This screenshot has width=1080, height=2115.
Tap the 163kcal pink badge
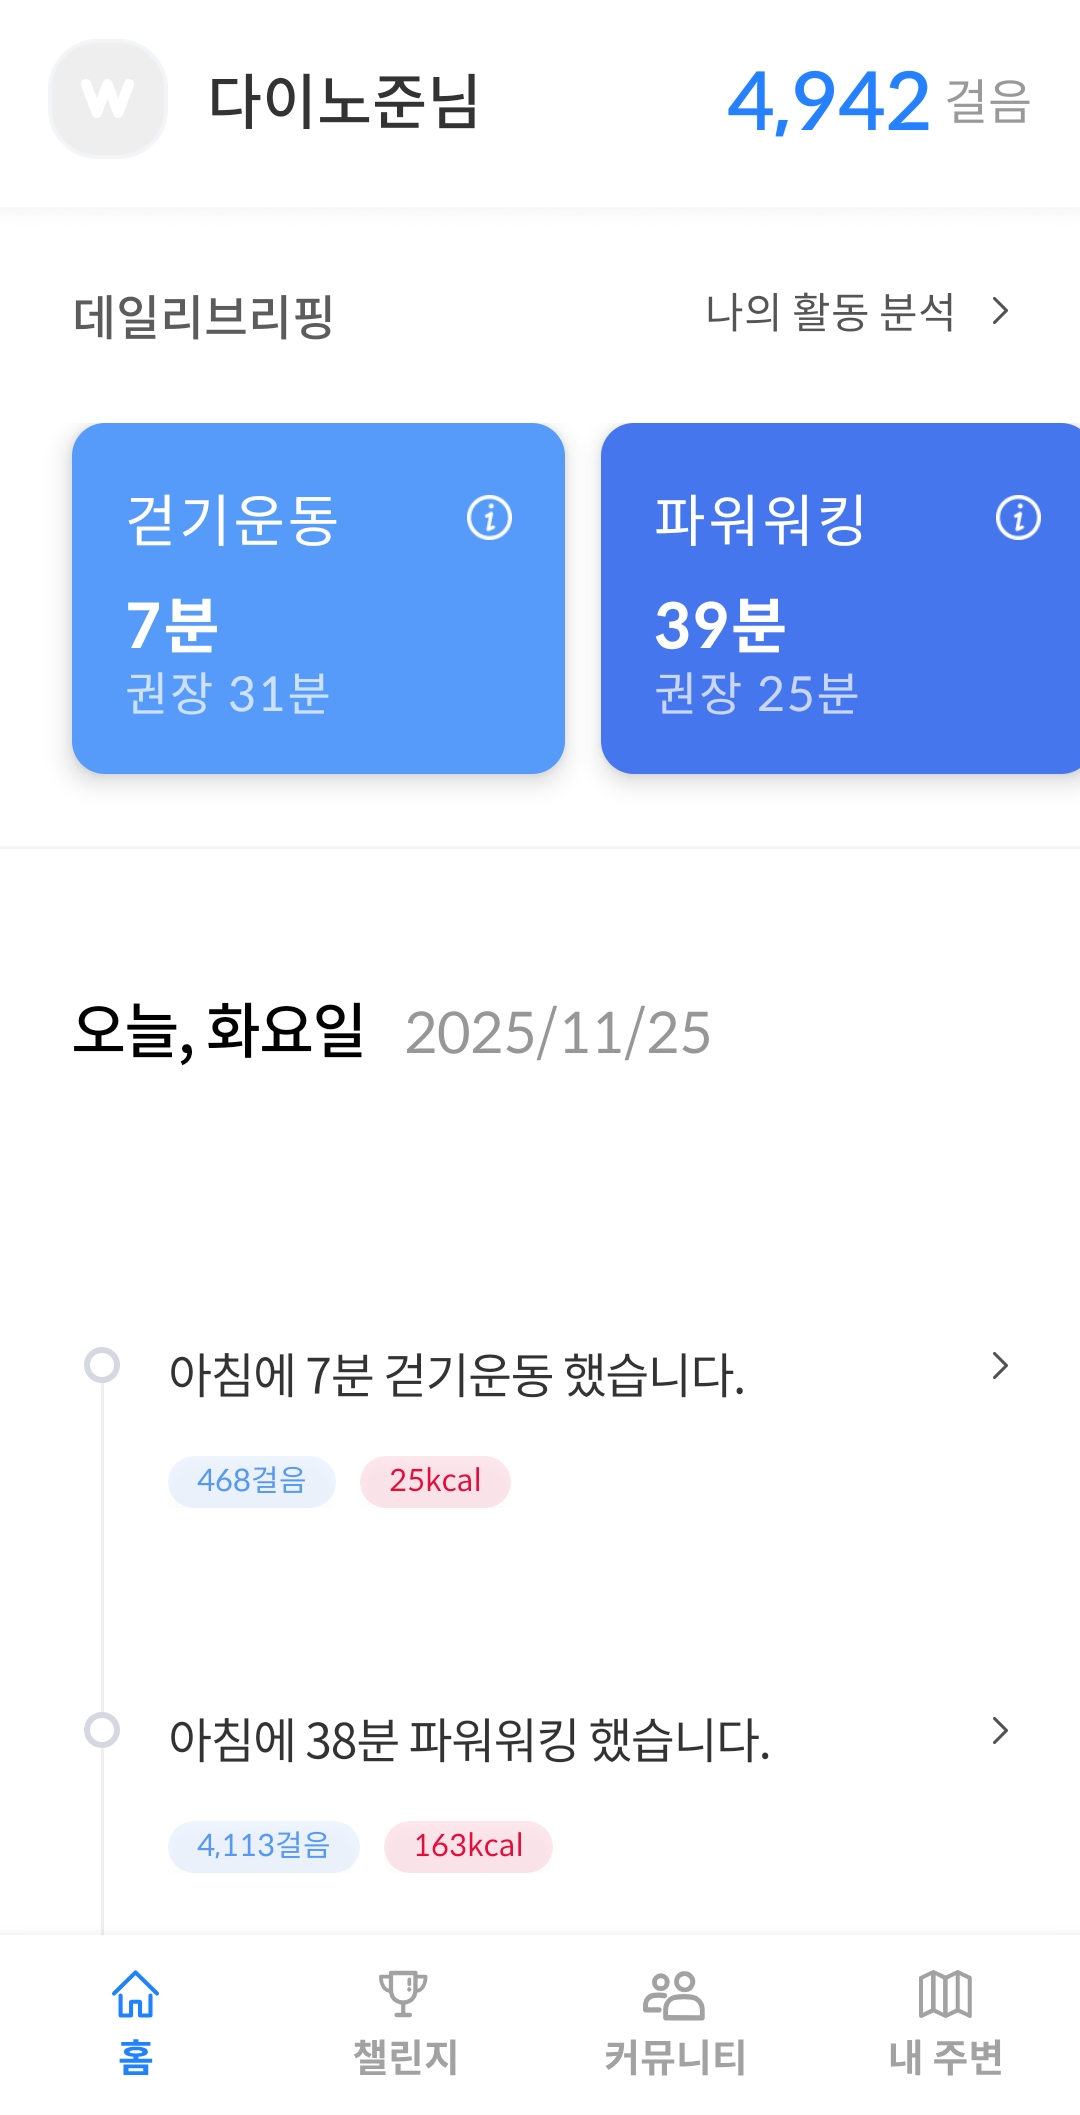[468, 1846]
